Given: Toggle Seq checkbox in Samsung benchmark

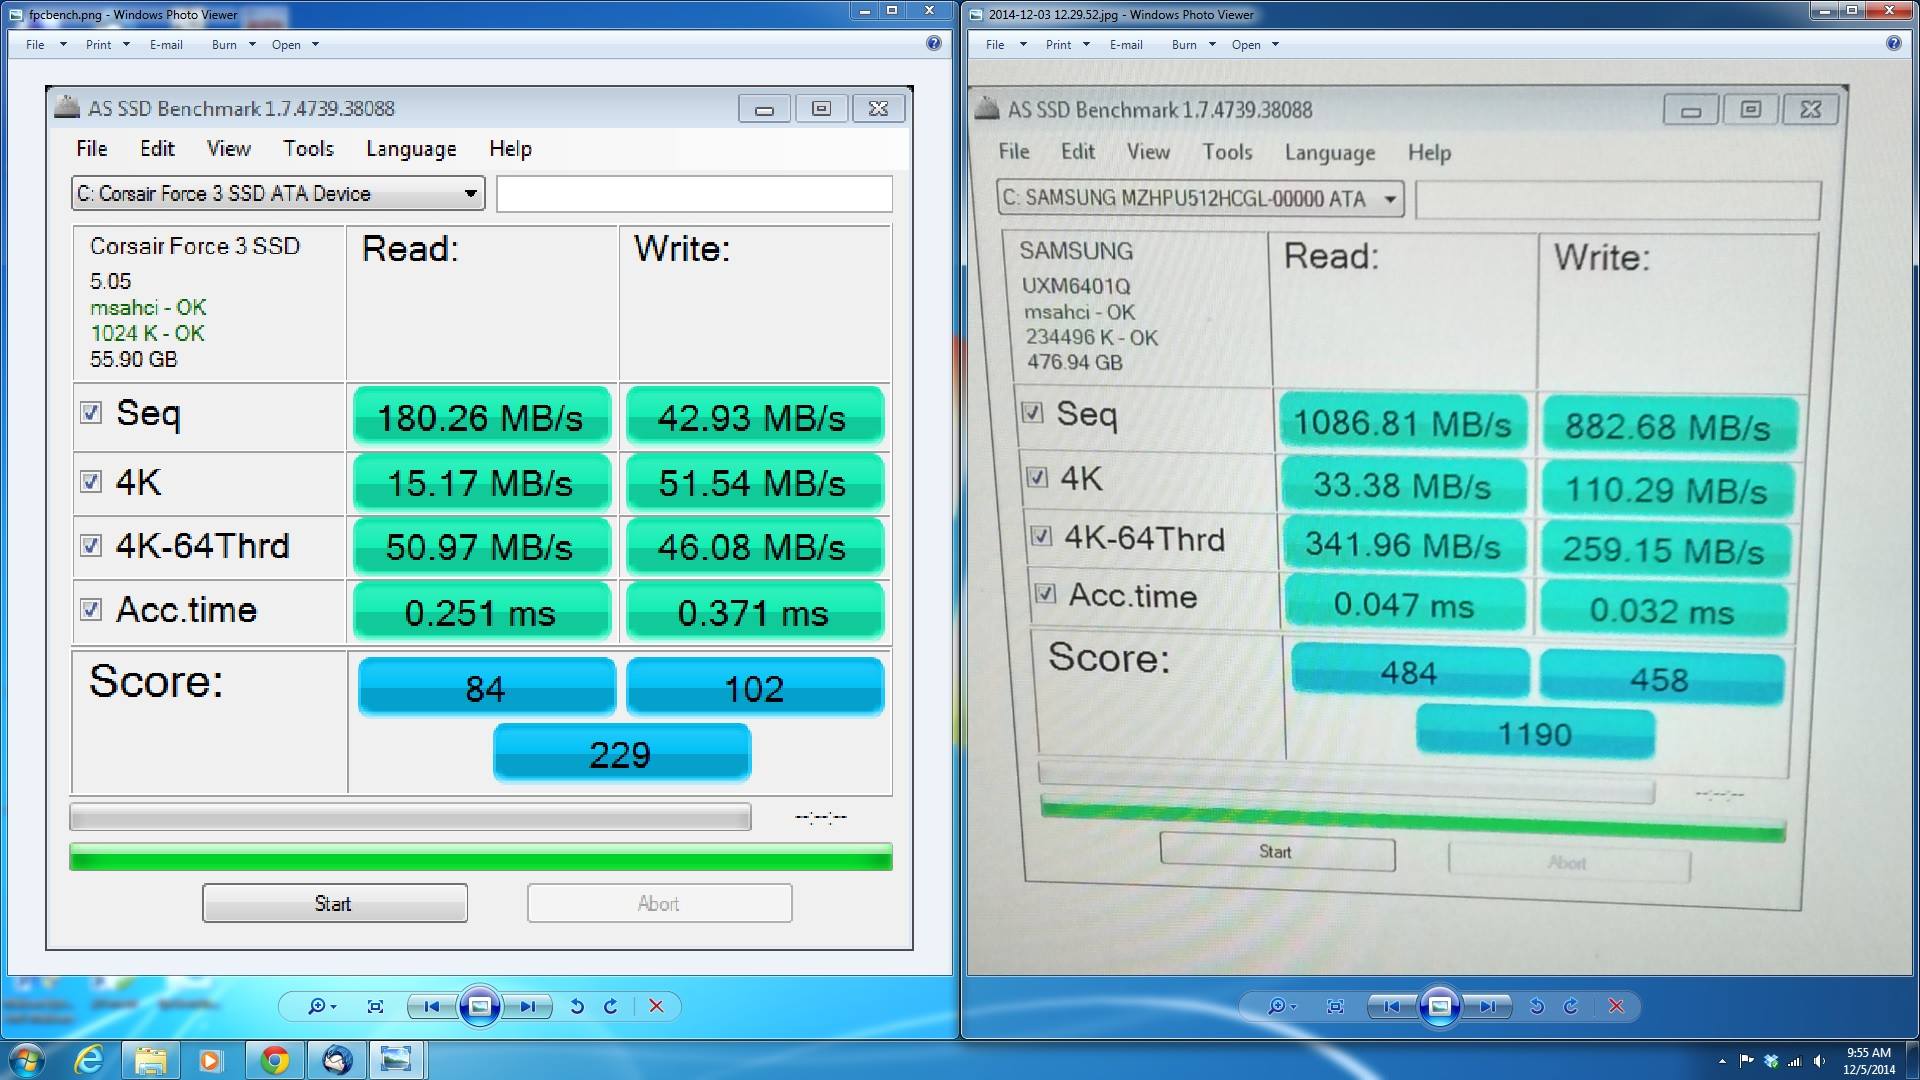Looking at the screenshot, I should 1033,412.
